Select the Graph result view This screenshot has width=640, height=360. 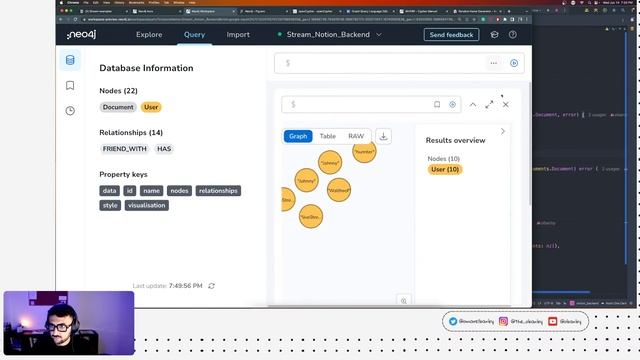pyautogui.click(x=298, y=136)
